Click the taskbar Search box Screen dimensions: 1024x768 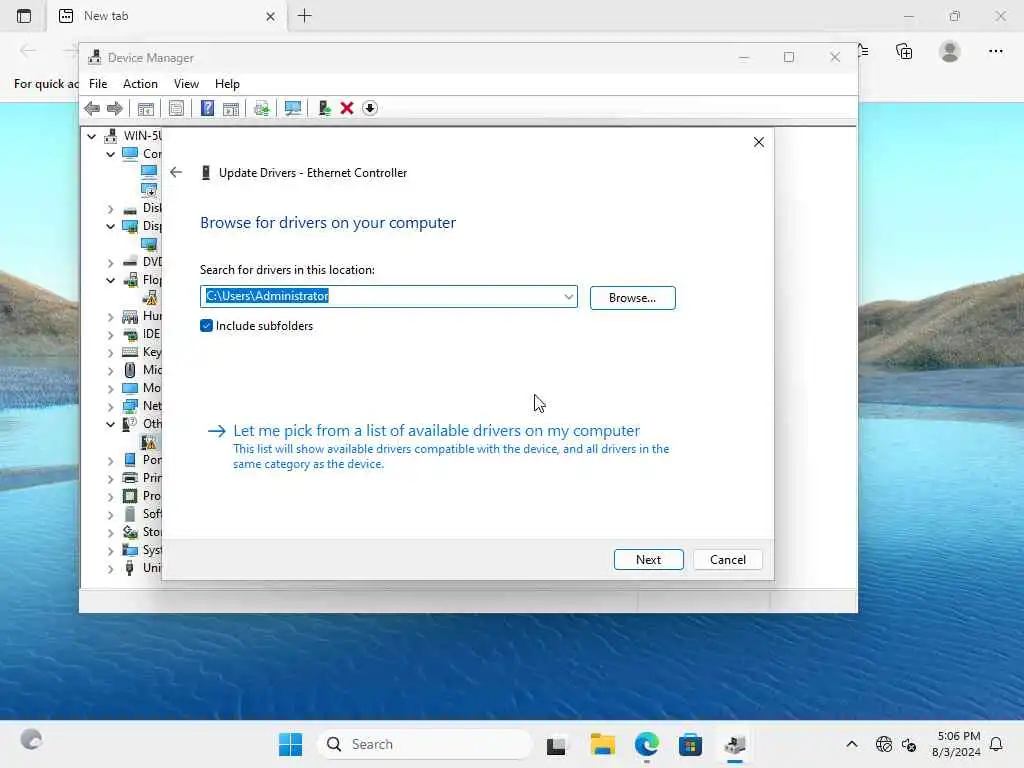coord(424,744)
